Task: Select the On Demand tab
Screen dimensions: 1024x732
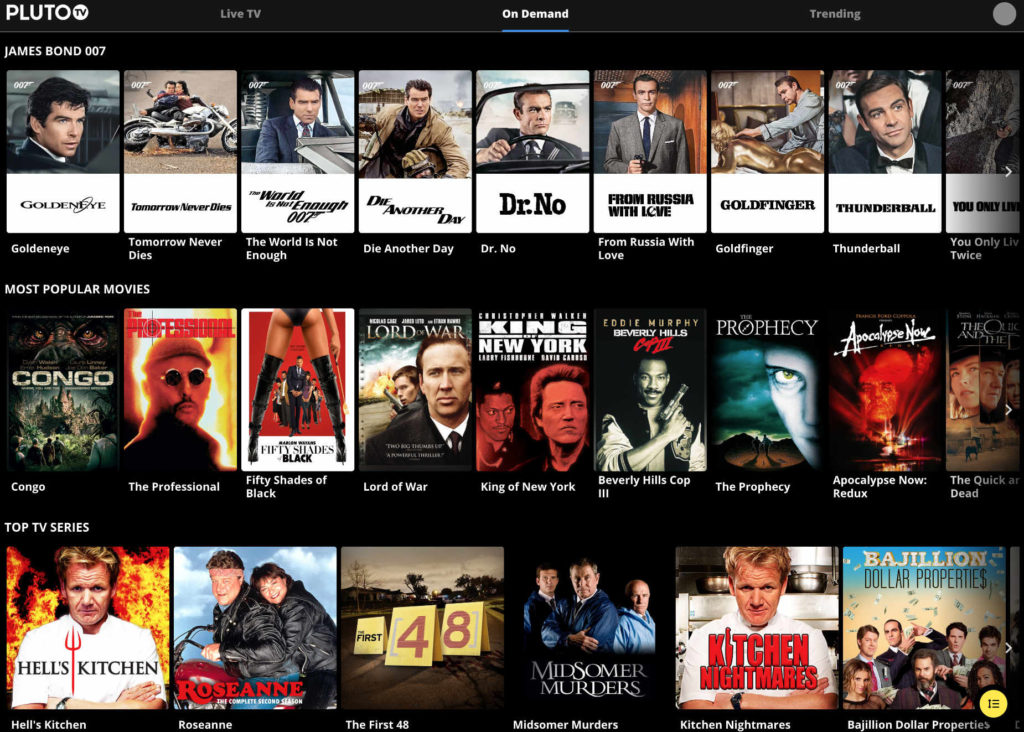Action: [x=535, y=14]
